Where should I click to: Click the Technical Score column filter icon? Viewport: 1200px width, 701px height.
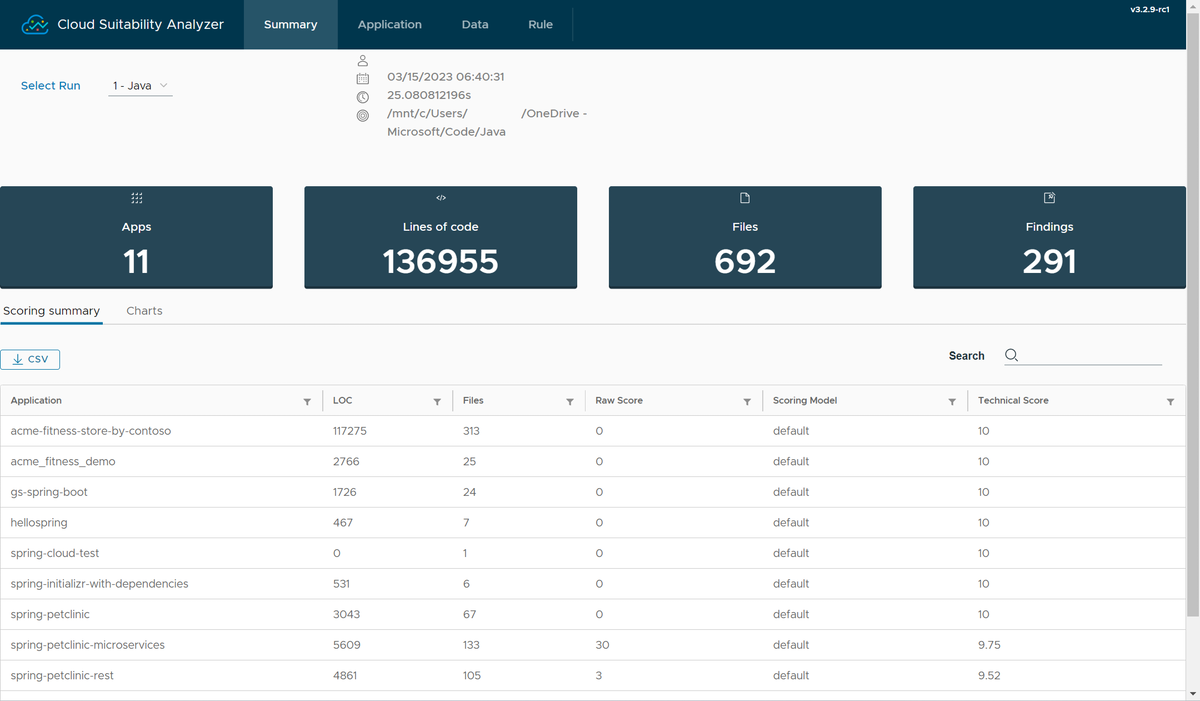pyautogui.click(x=1170, y=401)
